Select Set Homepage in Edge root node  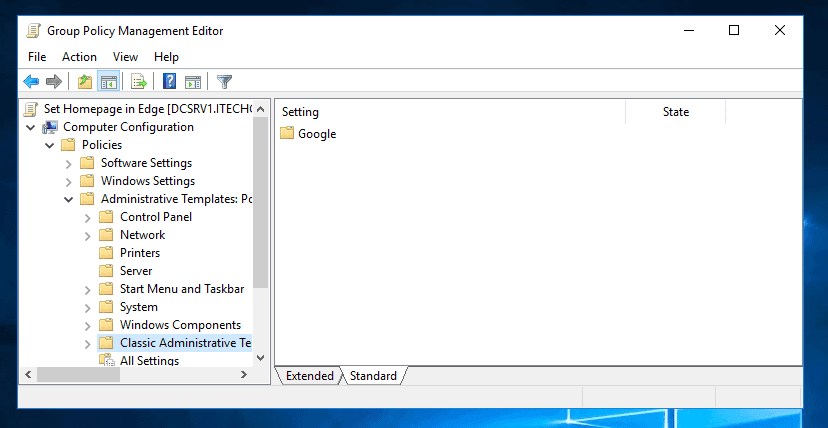(x=148, y=109)
